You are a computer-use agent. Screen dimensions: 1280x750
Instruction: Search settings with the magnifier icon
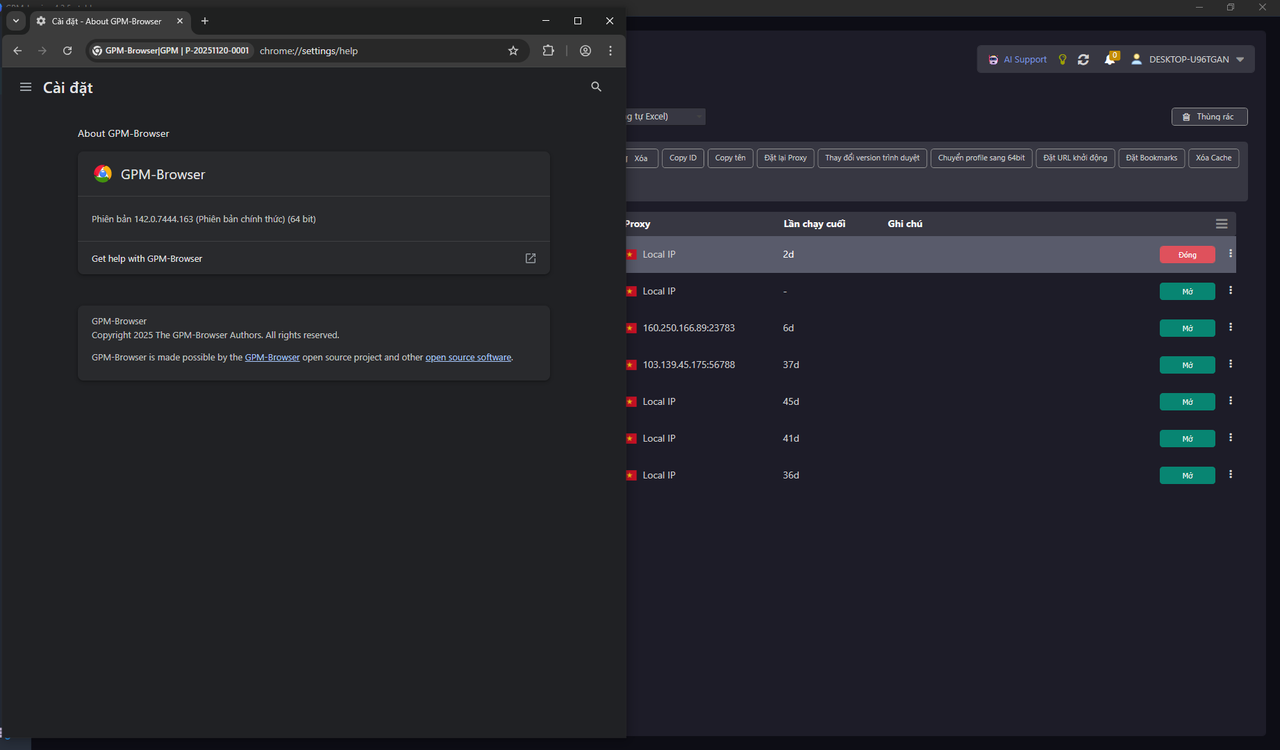pos(596,87)
